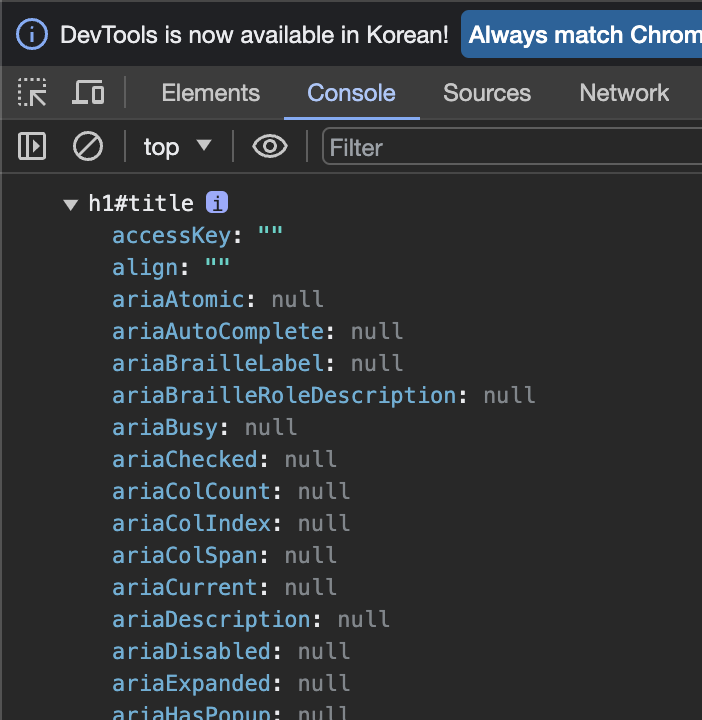Click the ariaAutoComplete property
Viewport: 702px width, 720px height.
[x=258, y=332]
